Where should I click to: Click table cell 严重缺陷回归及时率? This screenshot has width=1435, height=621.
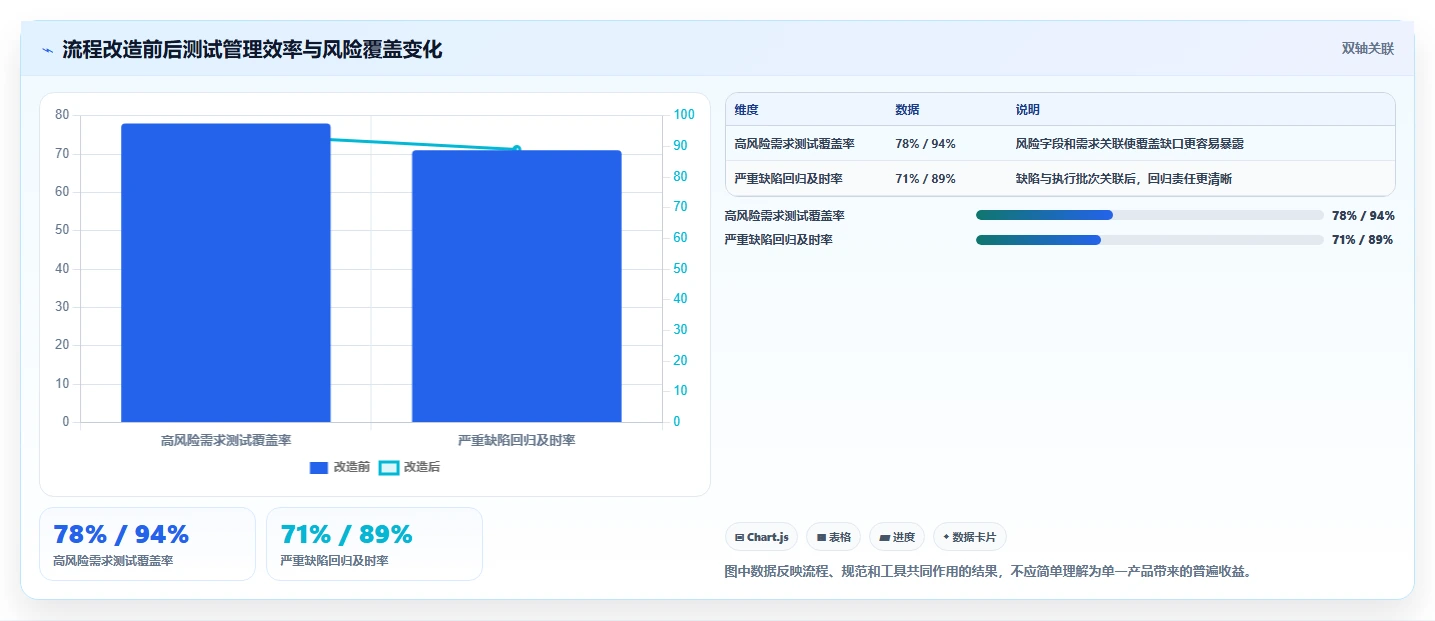click(x=788, y=179)
